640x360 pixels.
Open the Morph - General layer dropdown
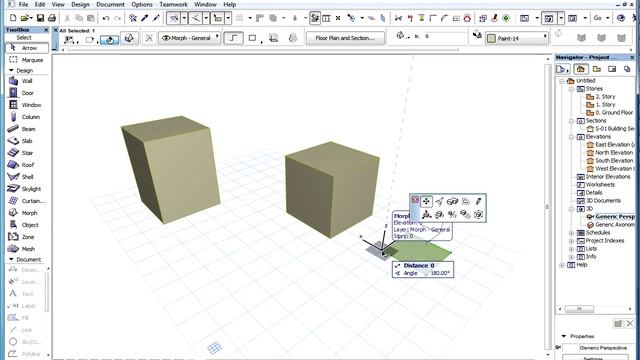[189, 38]
